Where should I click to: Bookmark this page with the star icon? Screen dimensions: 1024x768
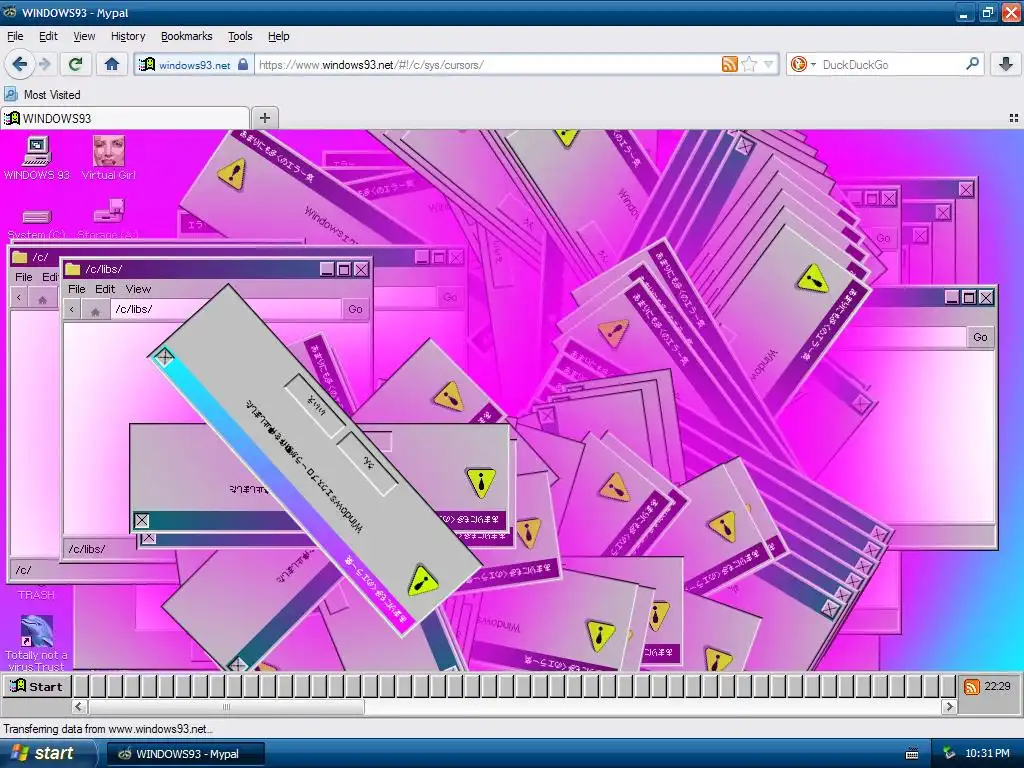749,64
